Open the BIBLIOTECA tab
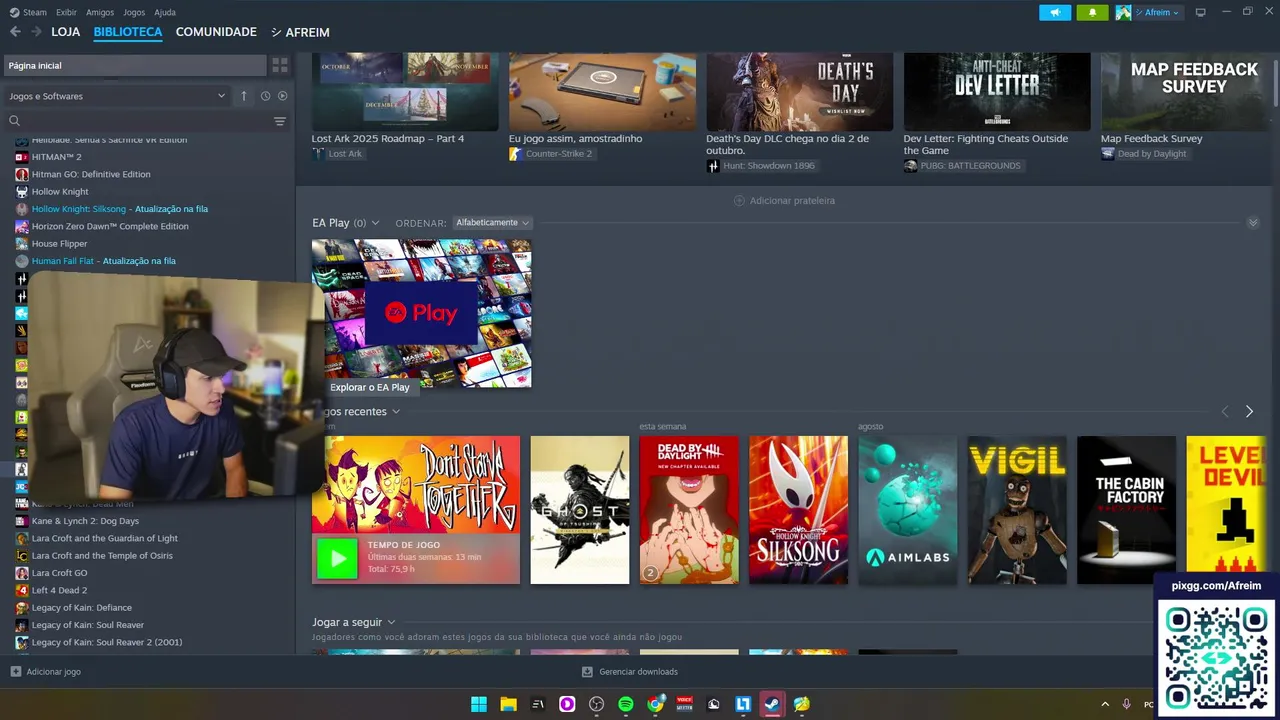Screen dimensions: 1280x720 [128, 32]
